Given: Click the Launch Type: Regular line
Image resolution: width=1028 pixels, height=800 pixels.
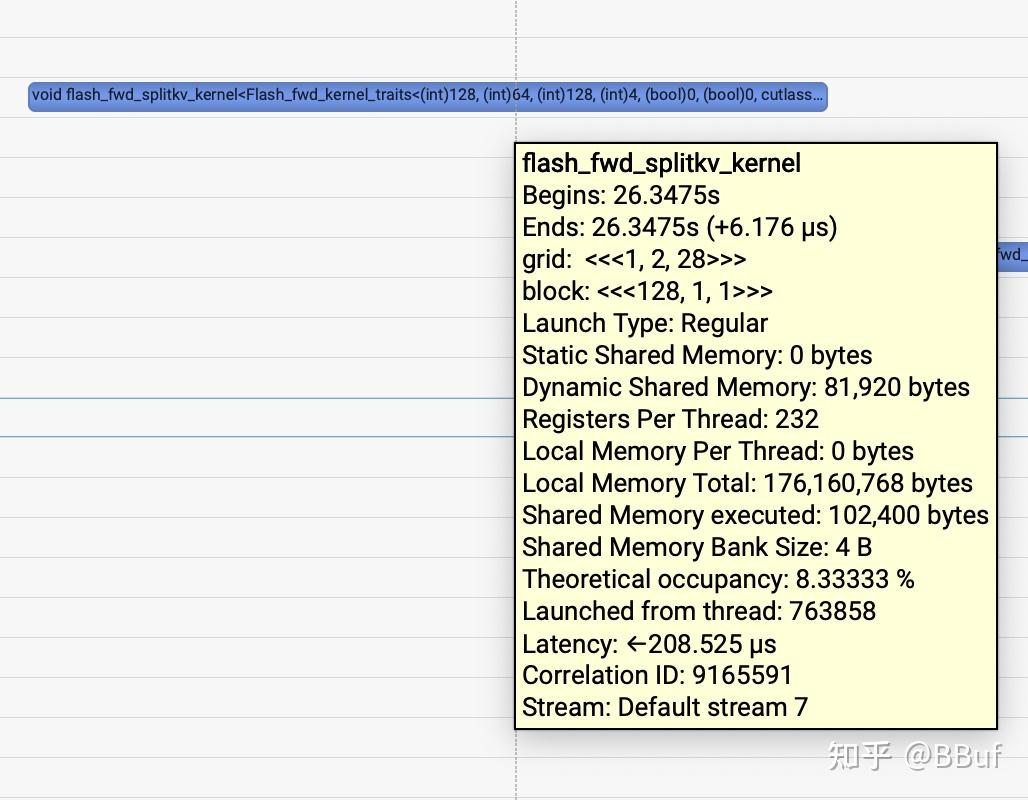Looking at the screenshot, I should [x=644, y=323].
